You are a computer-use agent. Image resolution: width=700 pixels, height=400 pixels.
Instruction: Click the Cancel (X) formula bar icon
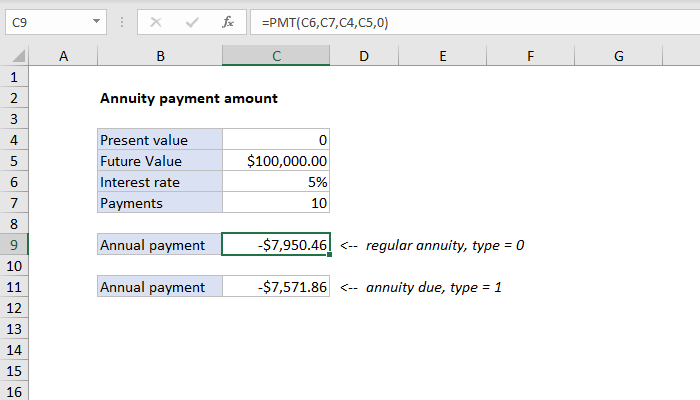click(x=156, y=20)
